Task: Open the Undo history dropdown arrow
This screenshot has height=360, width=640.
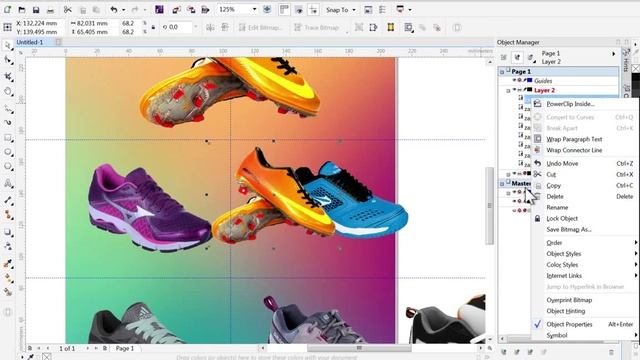Action: [x=123, y=9]
